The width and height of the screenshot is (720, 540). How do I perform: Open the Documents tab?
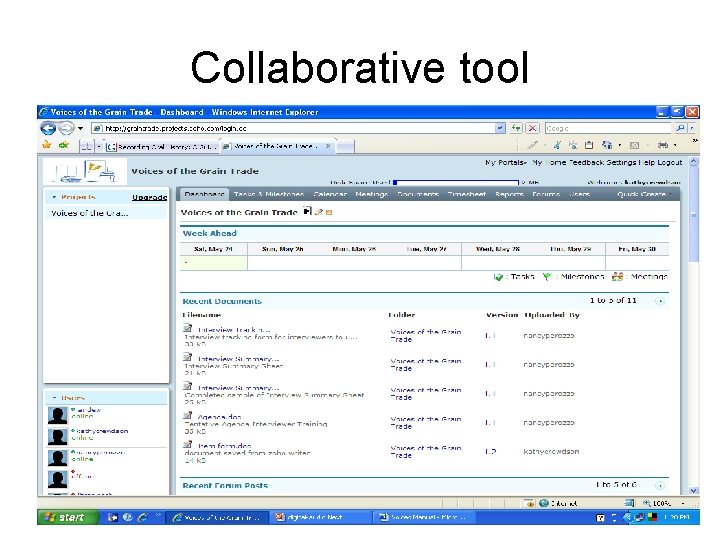pyautogui.click(x=418, y=194)
